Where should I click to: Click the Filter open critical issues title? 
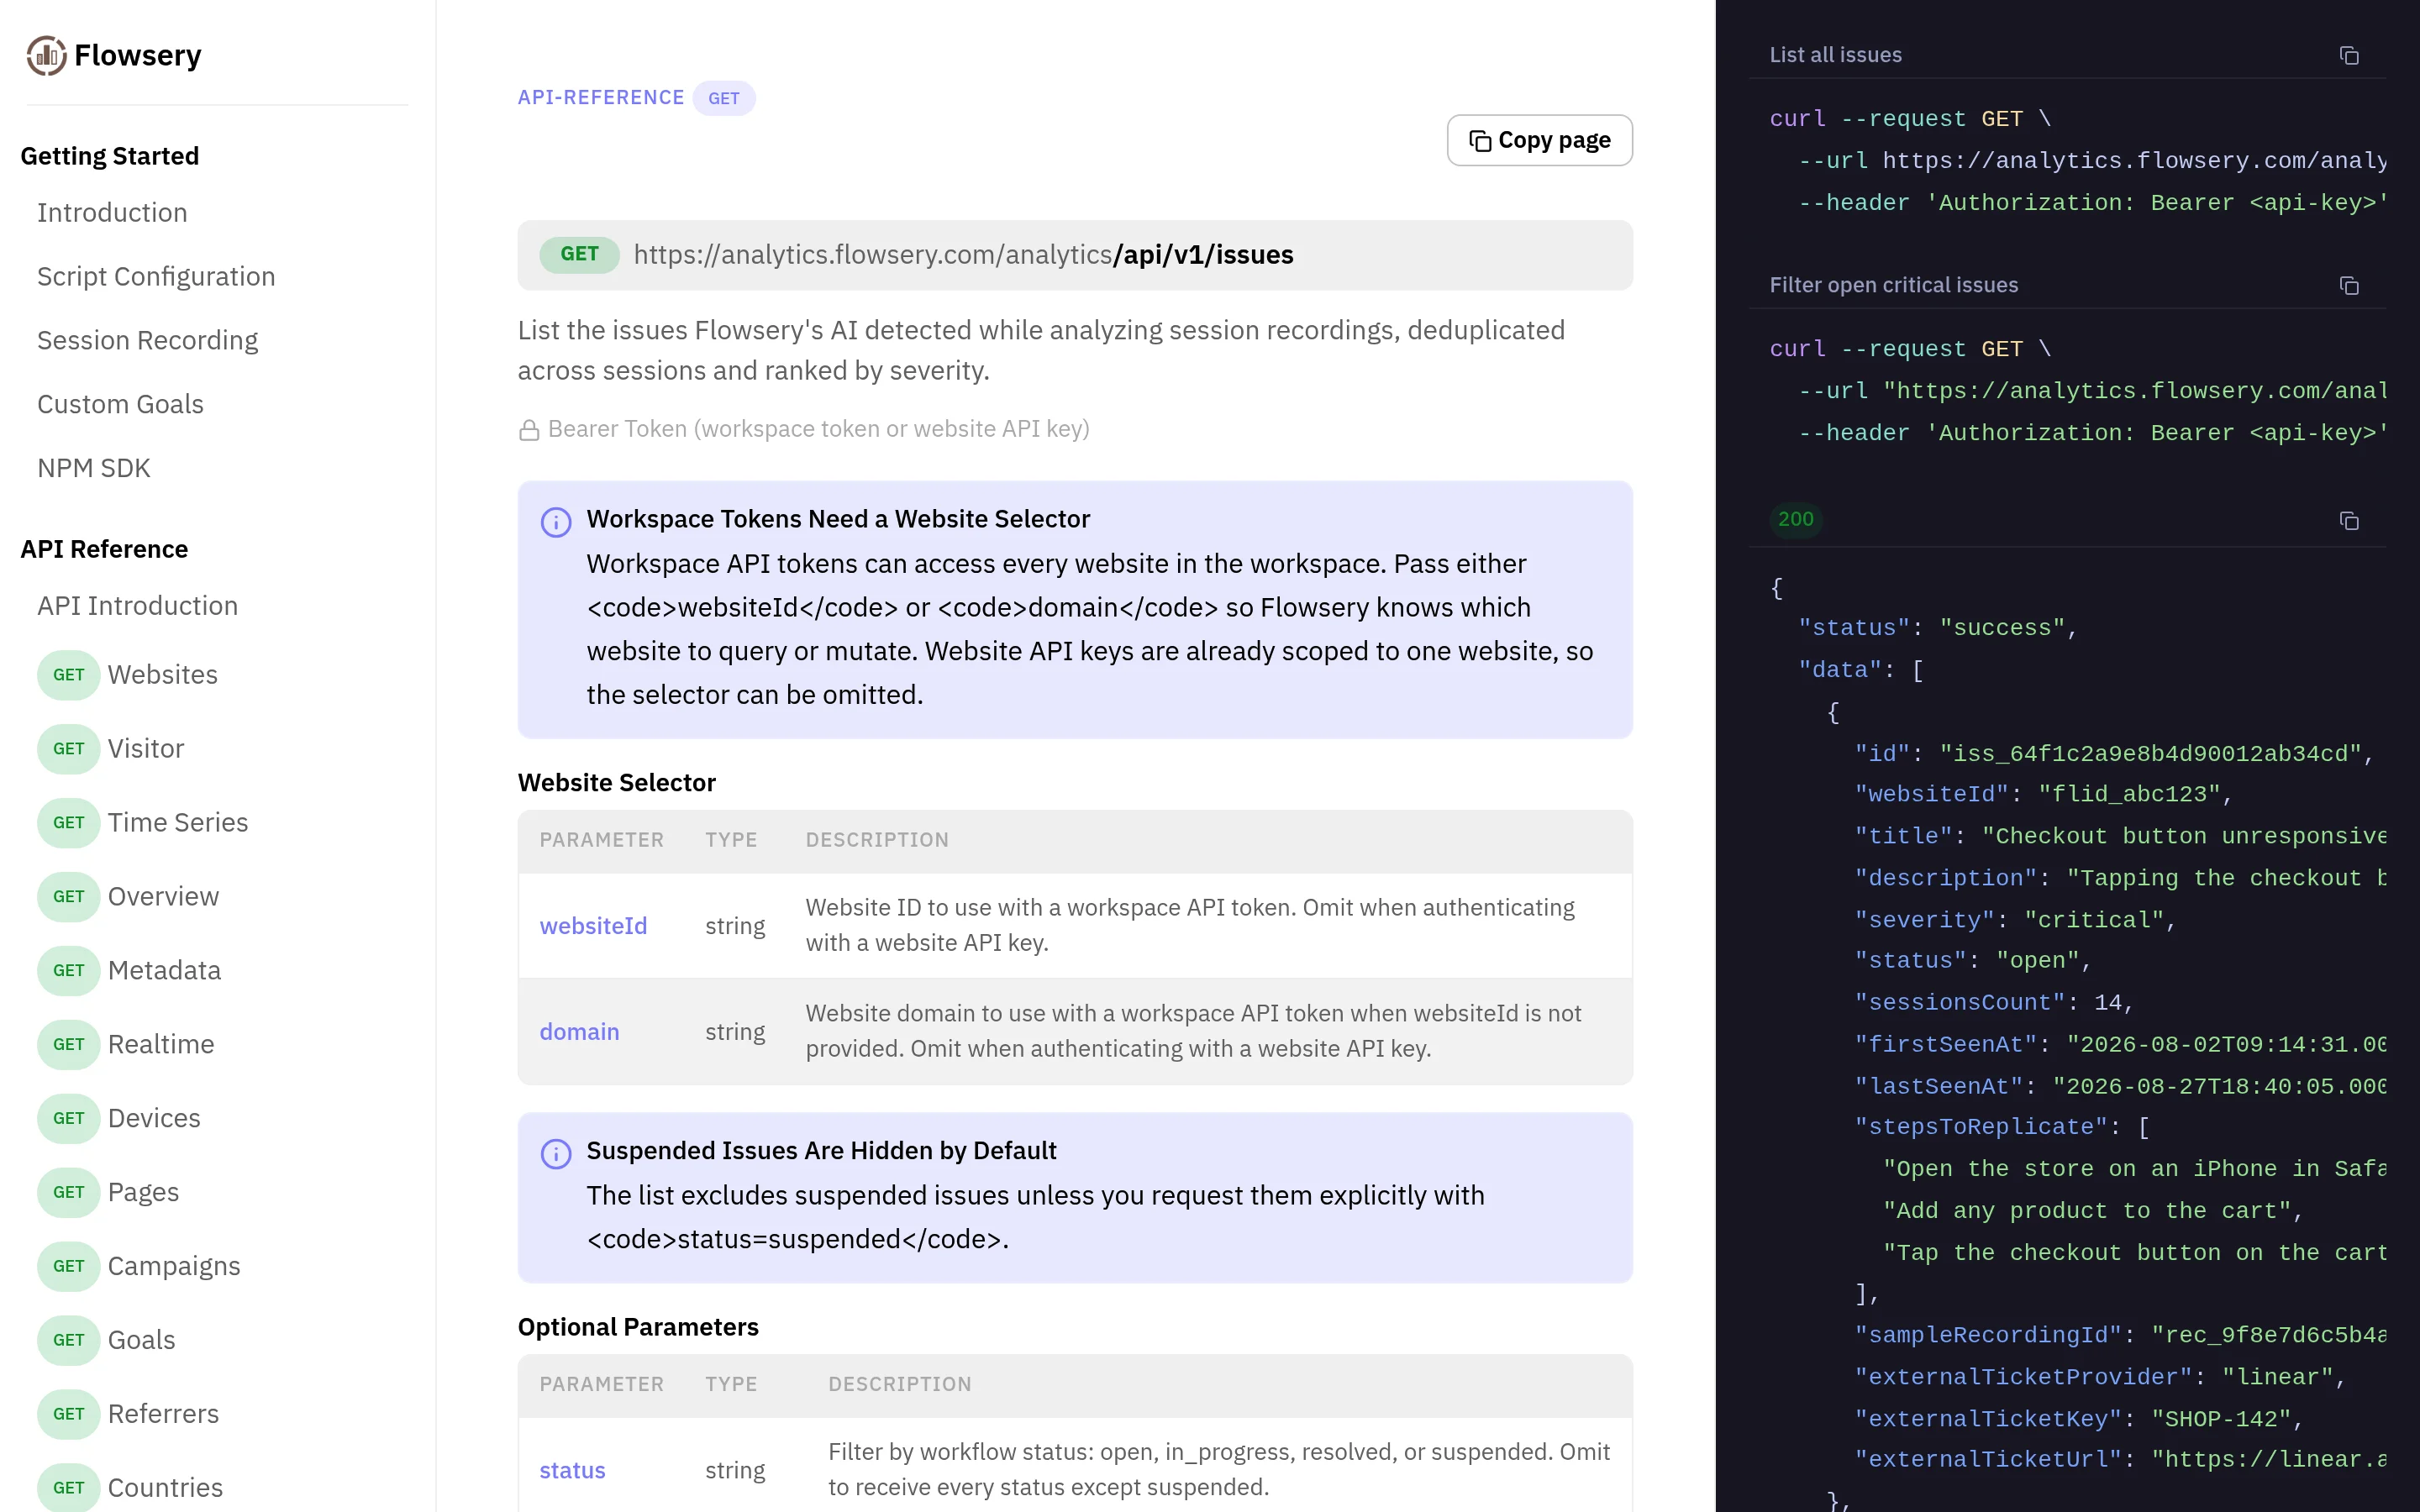click(x=1893, y=286)
